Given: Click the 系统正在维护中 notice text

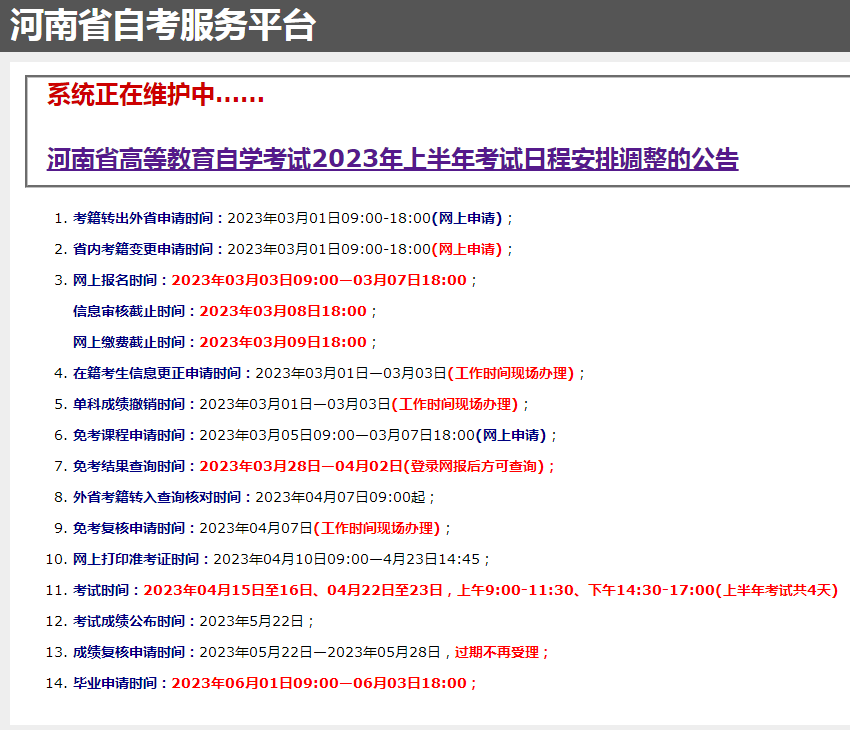Looking at the screenshot, I should [155, 96].
